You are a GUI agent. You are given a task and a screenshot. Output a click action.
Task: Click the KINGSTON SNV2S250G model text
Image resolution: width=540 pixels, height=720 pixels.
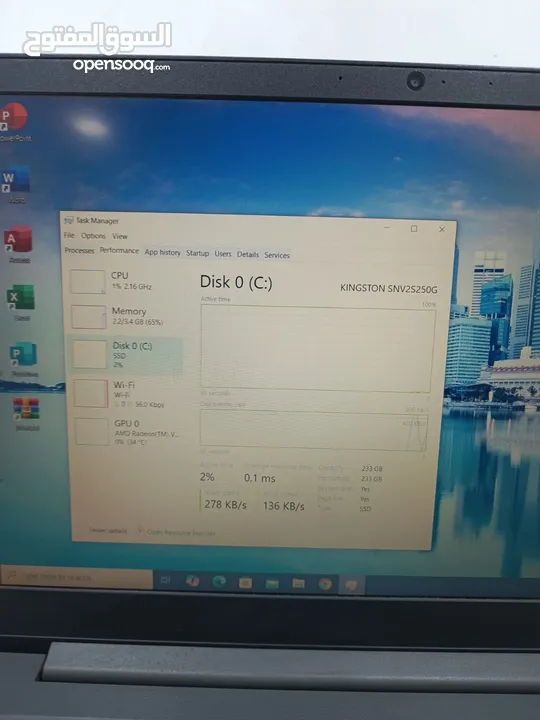point(388,289)
